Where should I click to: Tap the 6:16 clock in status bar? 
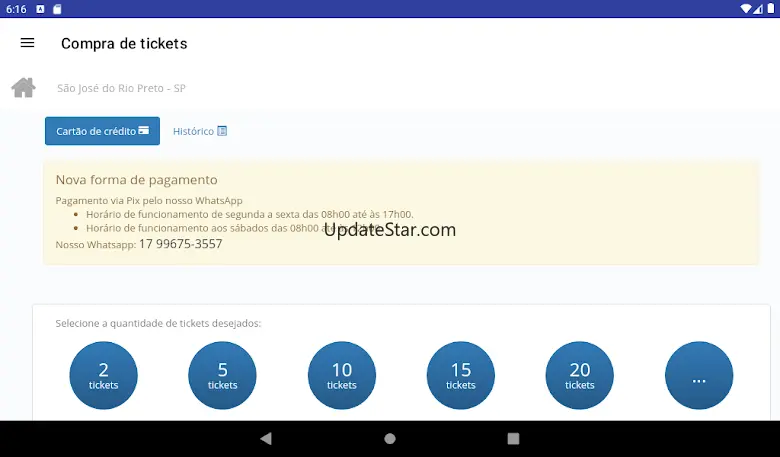tap(16, 9)
